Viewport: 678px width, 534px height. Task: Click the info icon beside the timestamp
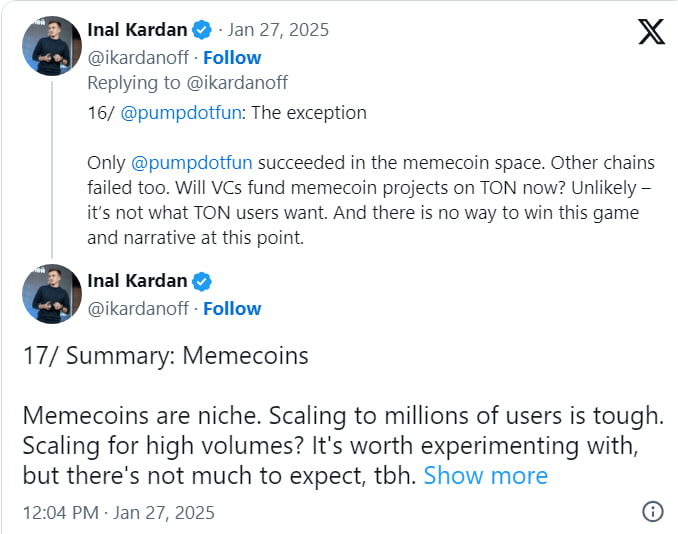click(x=651, y=512)
